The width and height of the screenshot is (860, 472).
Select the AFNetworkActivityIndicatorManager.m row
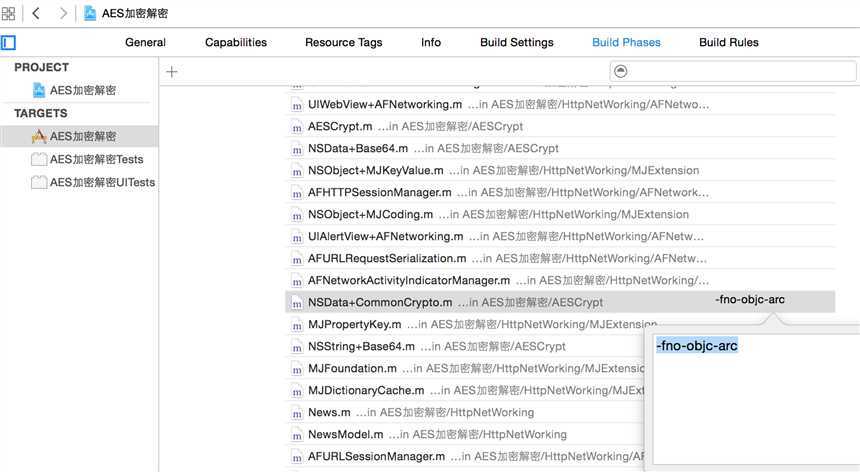(560, 280)
